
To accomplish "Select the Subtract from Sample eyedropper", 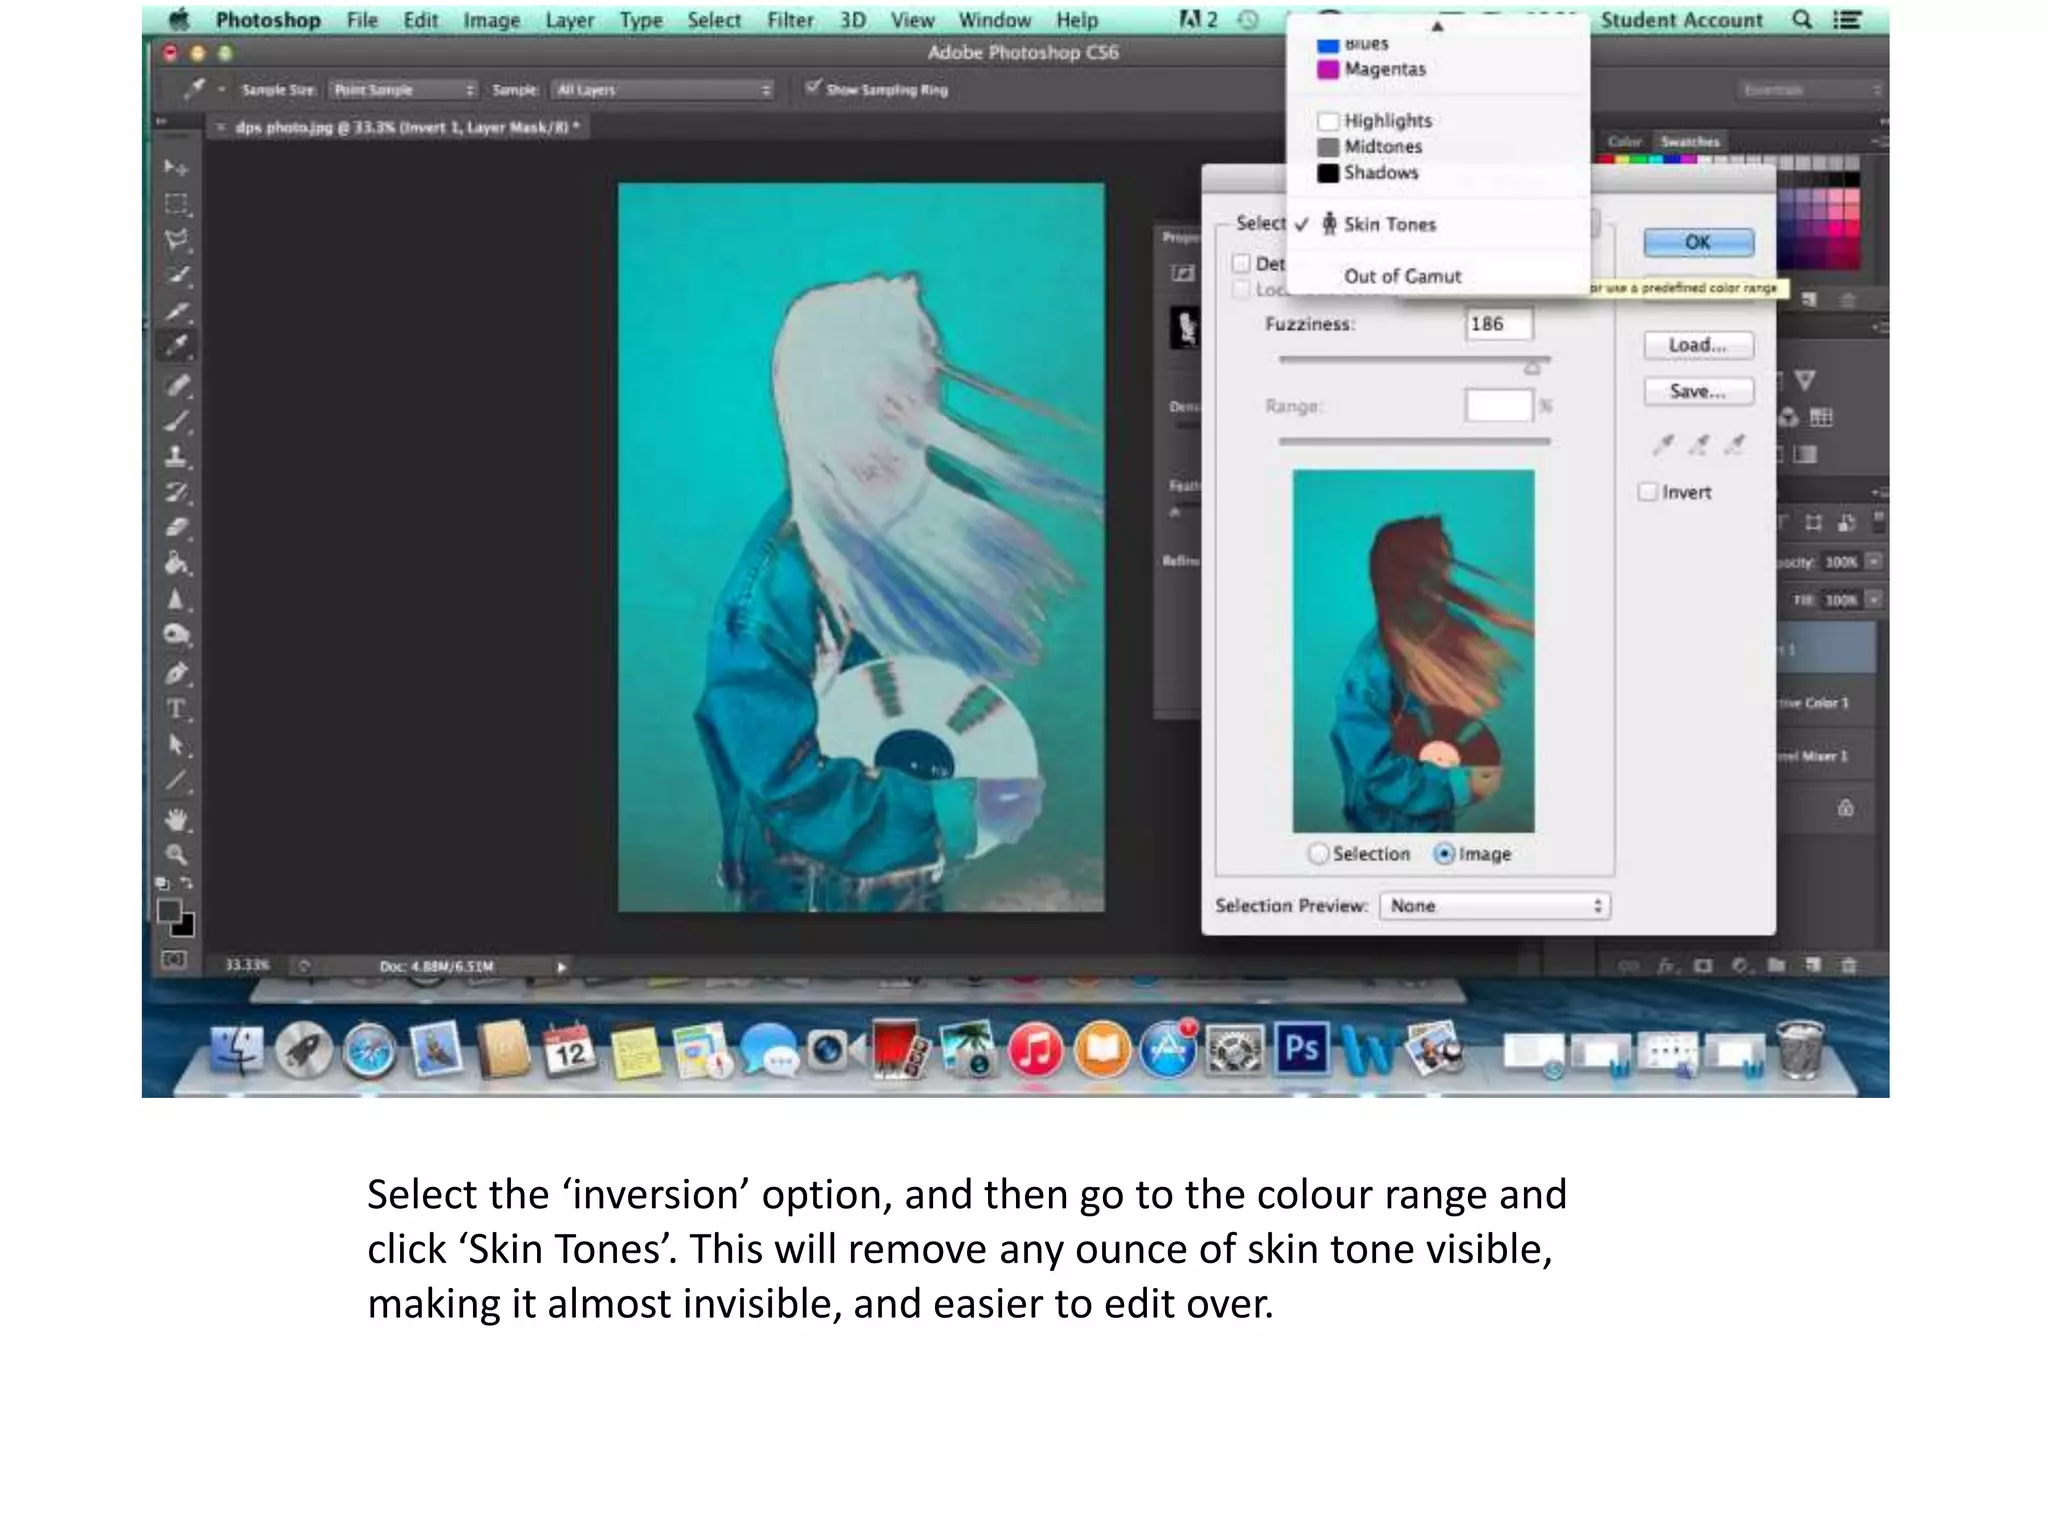I will pyautogui.click(x=1735, y=444).
